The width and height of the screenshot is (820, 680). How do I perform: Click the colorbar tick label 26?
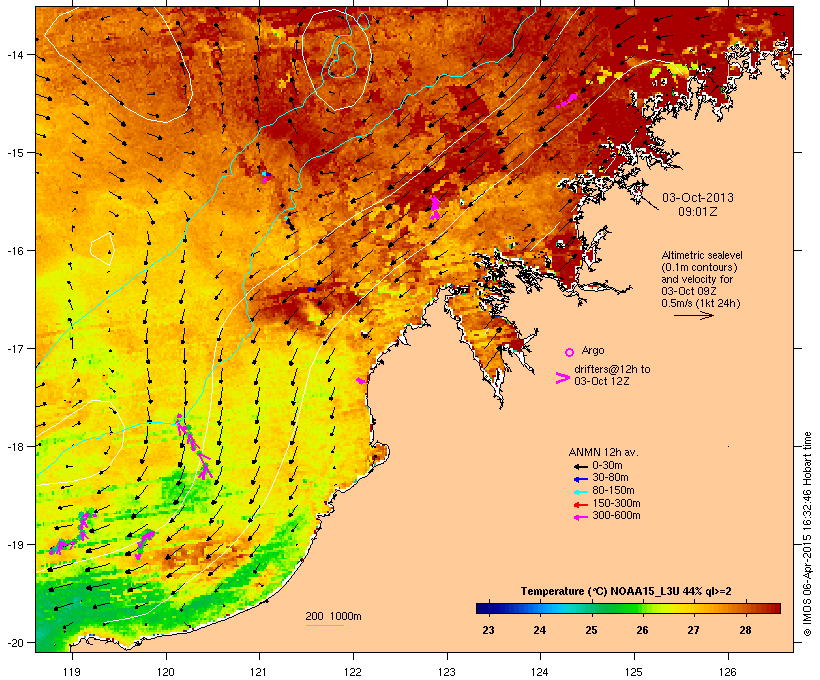coord(642,630)
